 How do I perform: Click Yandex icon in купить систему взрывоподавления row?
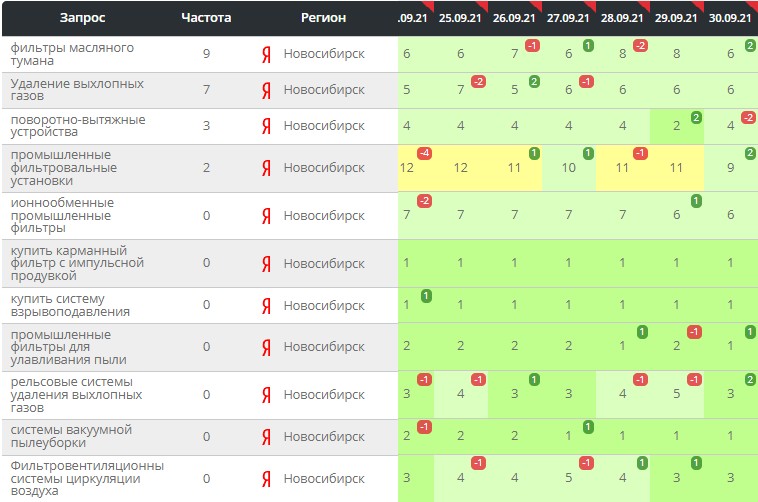[x=266, y=305]
